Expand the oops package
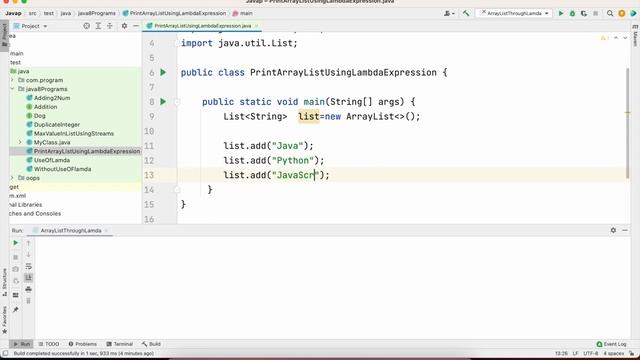The width and height of the screenshot is (640, 360). 12,178
